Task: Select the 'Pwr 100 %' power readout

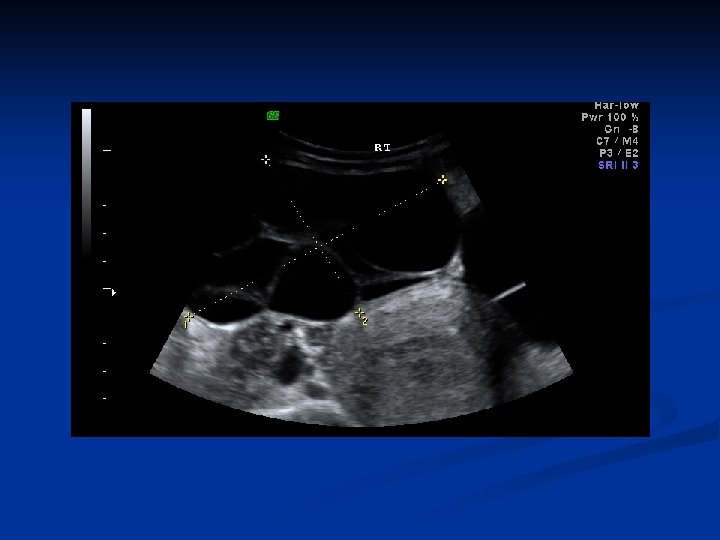Action: pos(609,117)
